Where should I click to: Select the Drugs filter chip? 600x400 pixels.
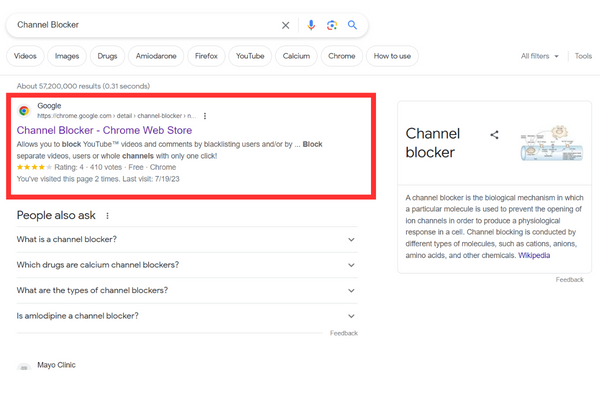[x=108, y=56]
